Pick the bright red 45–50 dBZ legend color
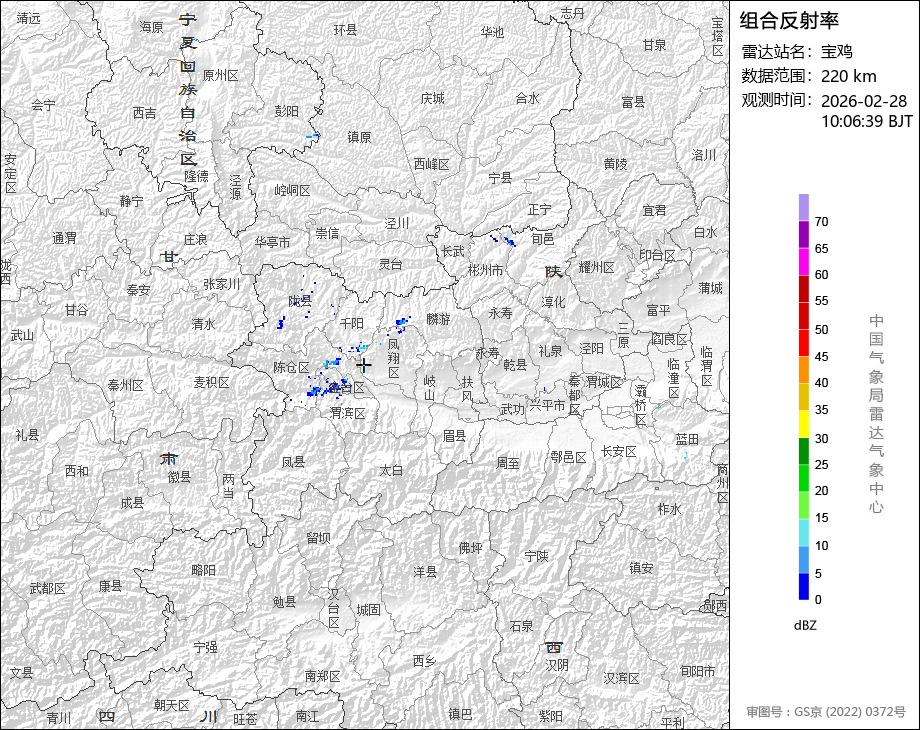 coord(804,343)
